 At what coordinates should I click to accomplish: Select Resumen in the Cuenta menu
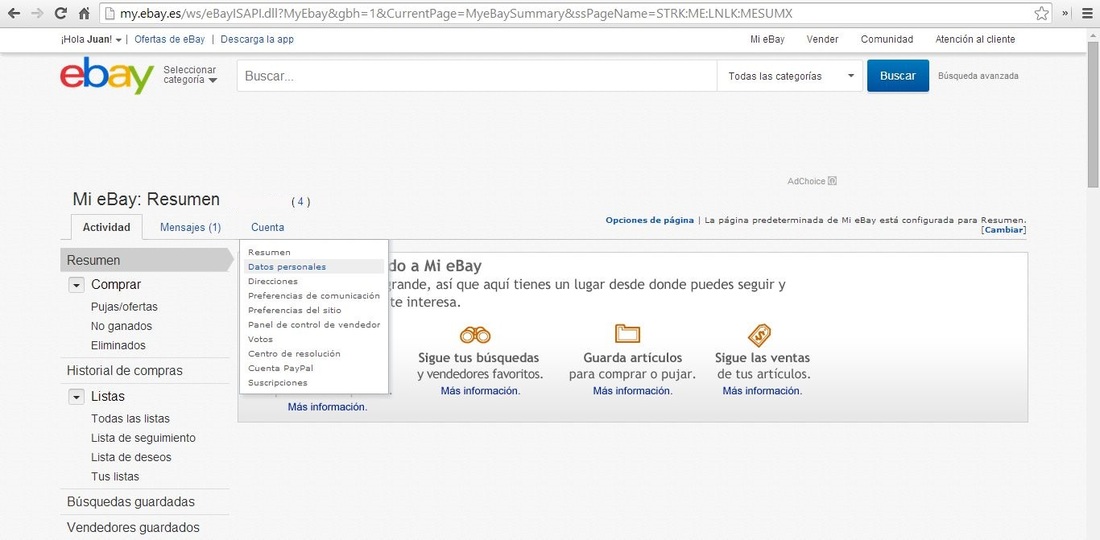(x=269, y=252)
